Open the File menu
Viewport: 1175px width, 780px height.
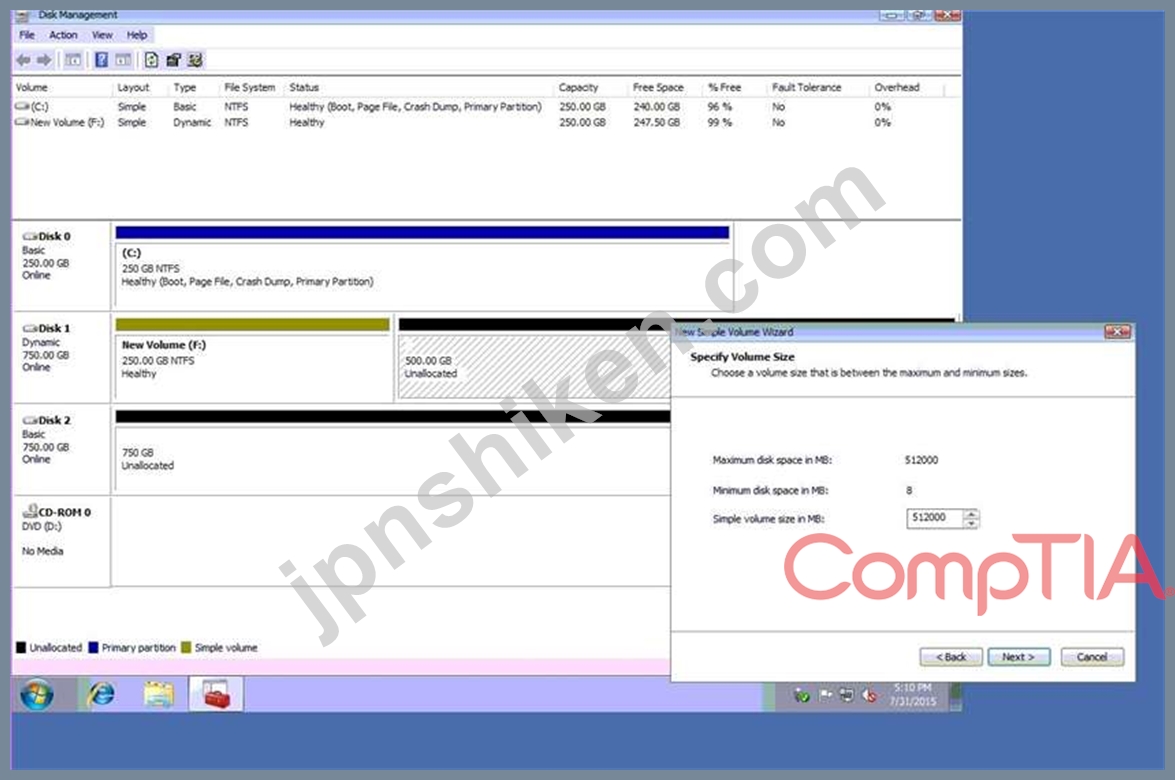tap(27, 35)
